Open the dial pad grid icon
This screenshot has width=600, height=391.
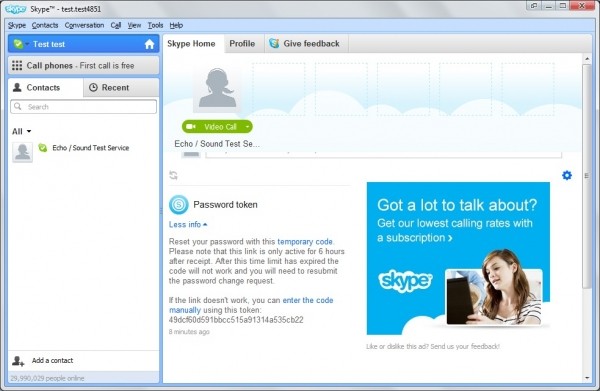(x=17, y=65)
